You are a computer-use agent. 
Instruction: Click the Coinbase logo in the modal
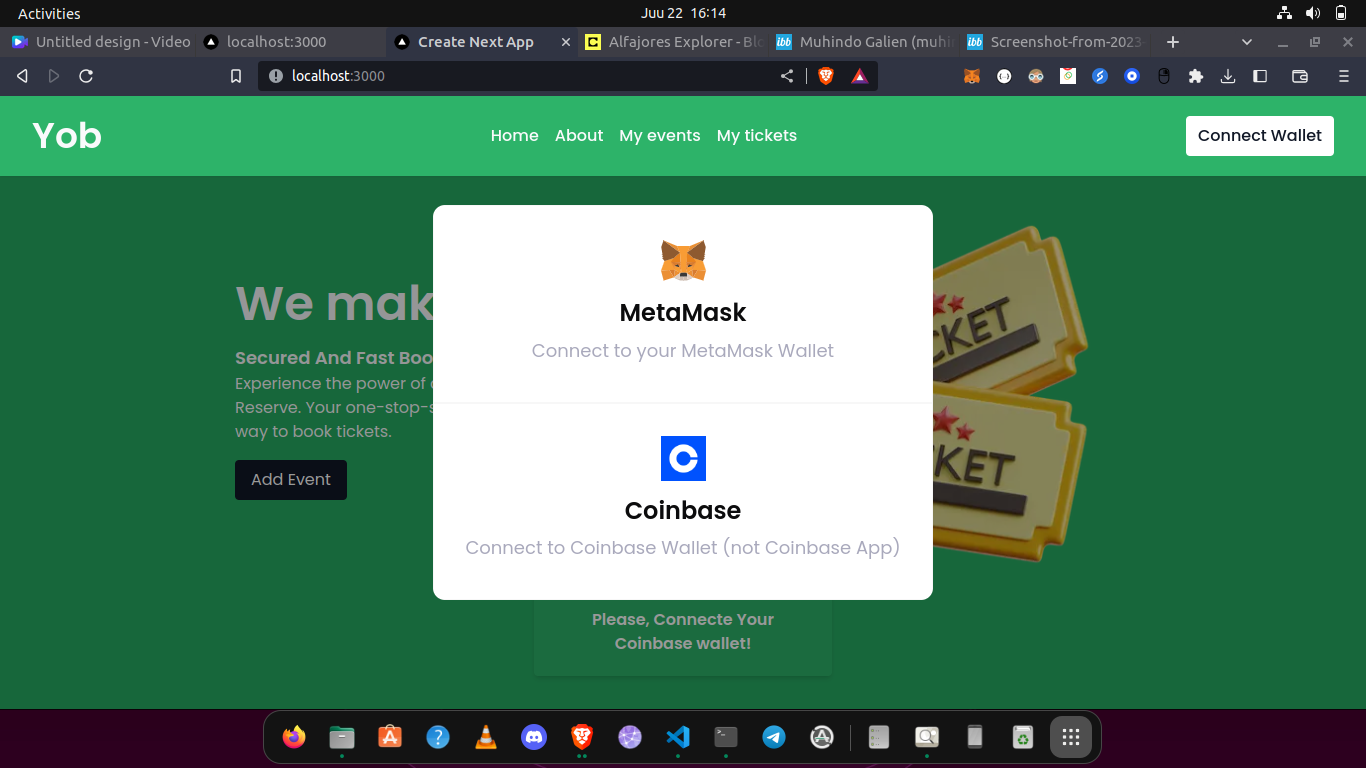coord(683,458)
